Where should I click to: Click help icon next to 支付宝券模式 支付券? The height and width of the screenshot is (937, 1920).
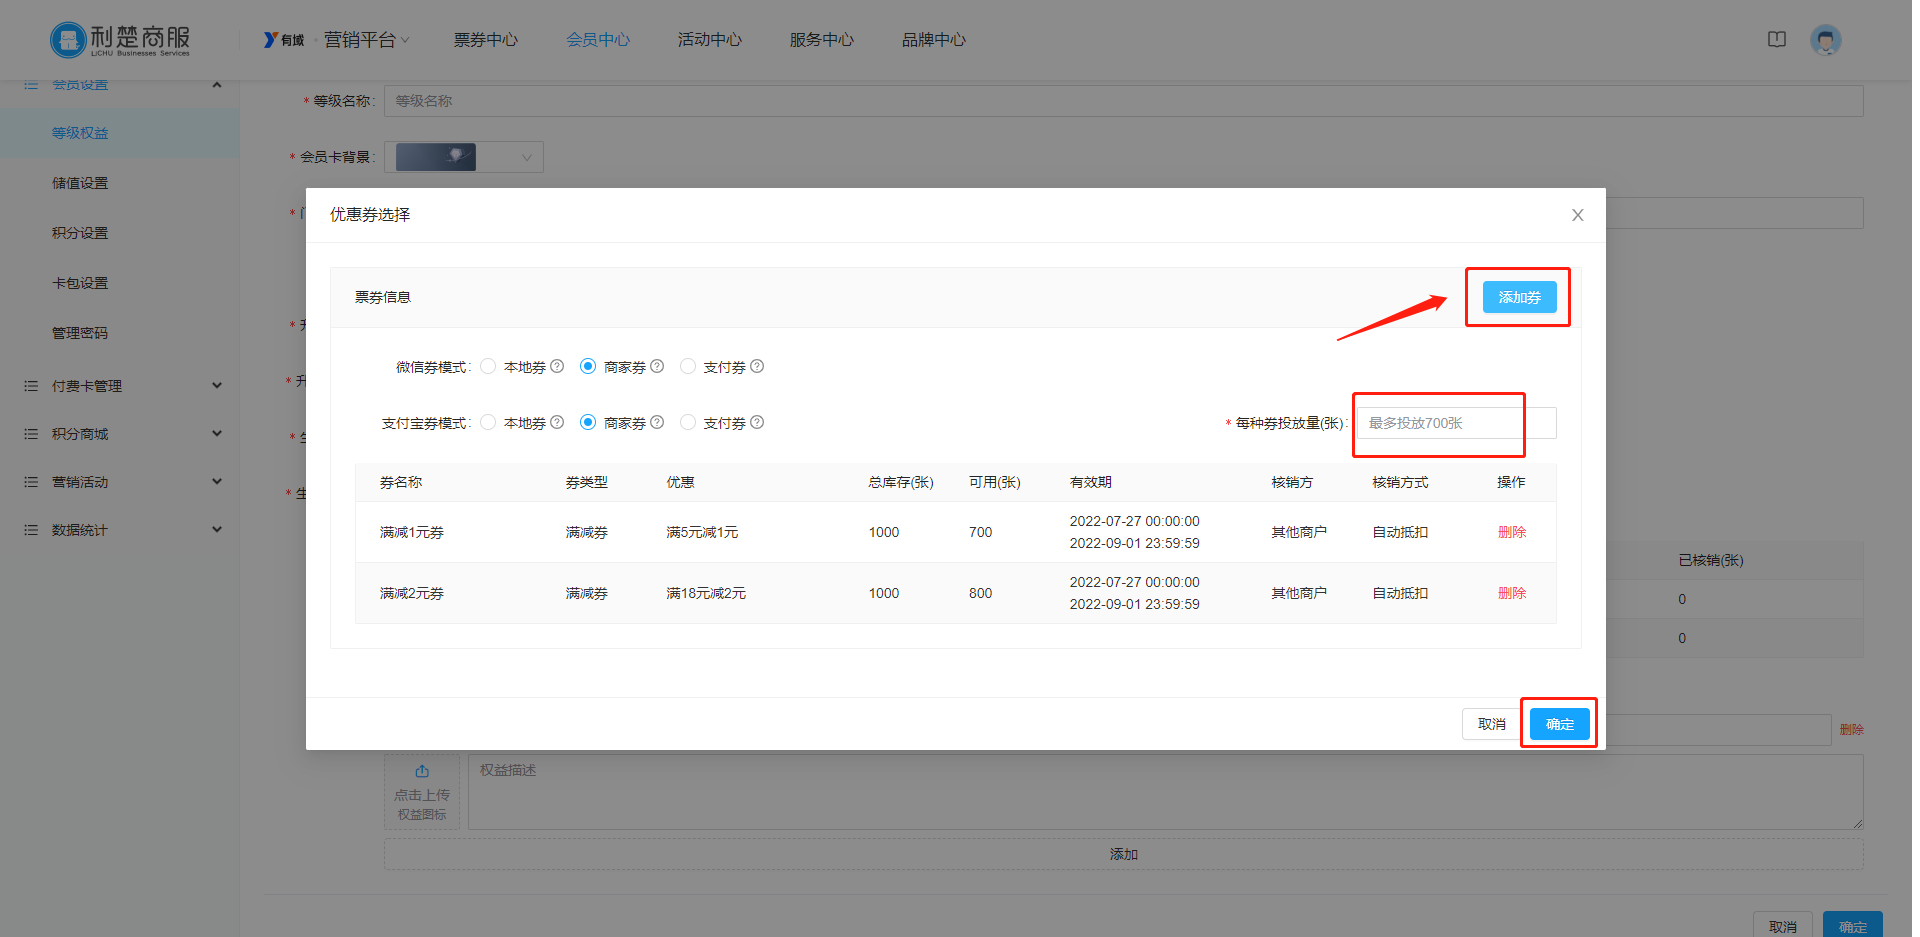757,422
